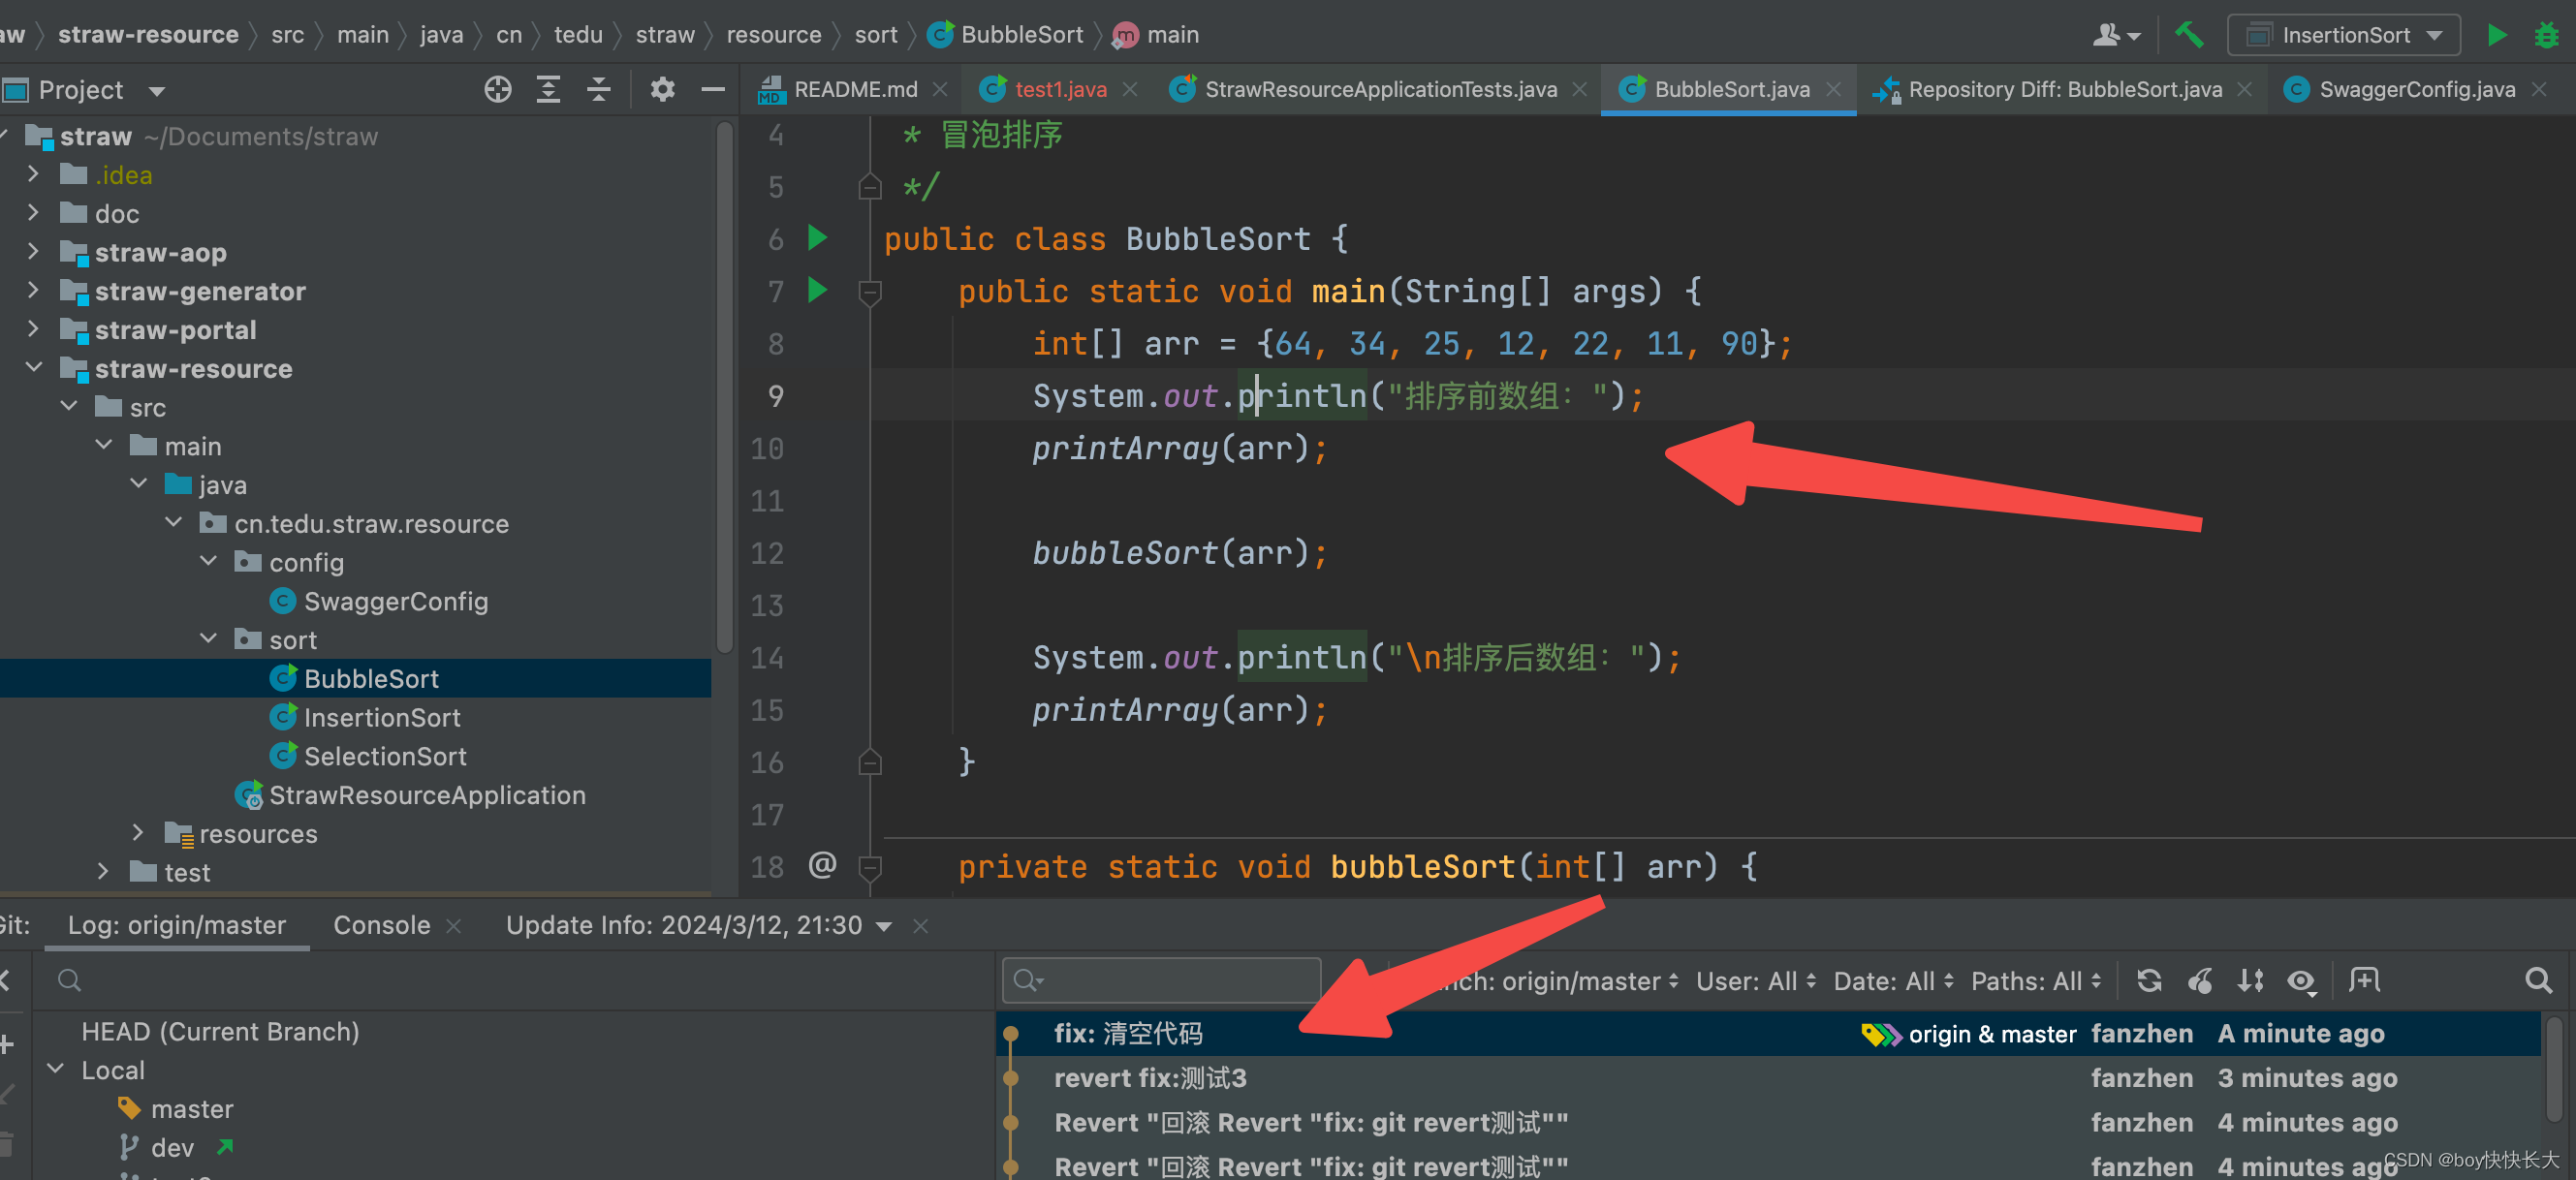Expand the straw-portal module
The image size is (2576, 1180).
pos(33,329)
